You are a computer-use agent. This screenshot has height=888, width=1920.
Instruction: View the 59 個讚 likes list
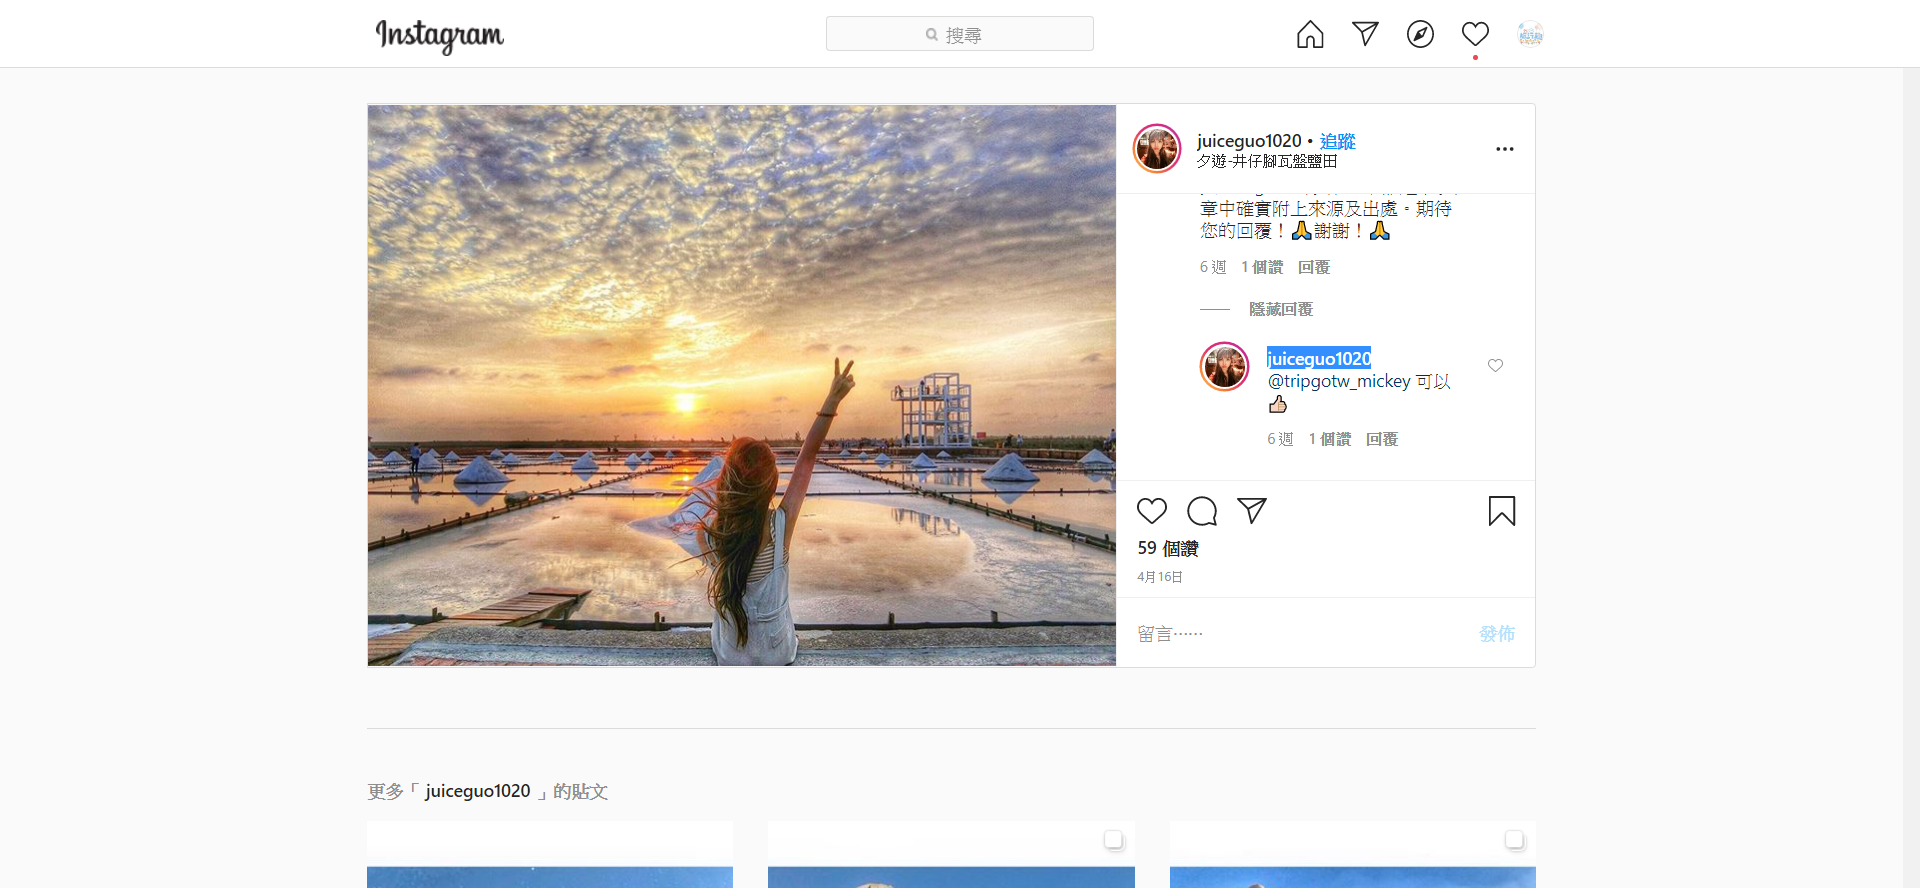click(1167, 549)
